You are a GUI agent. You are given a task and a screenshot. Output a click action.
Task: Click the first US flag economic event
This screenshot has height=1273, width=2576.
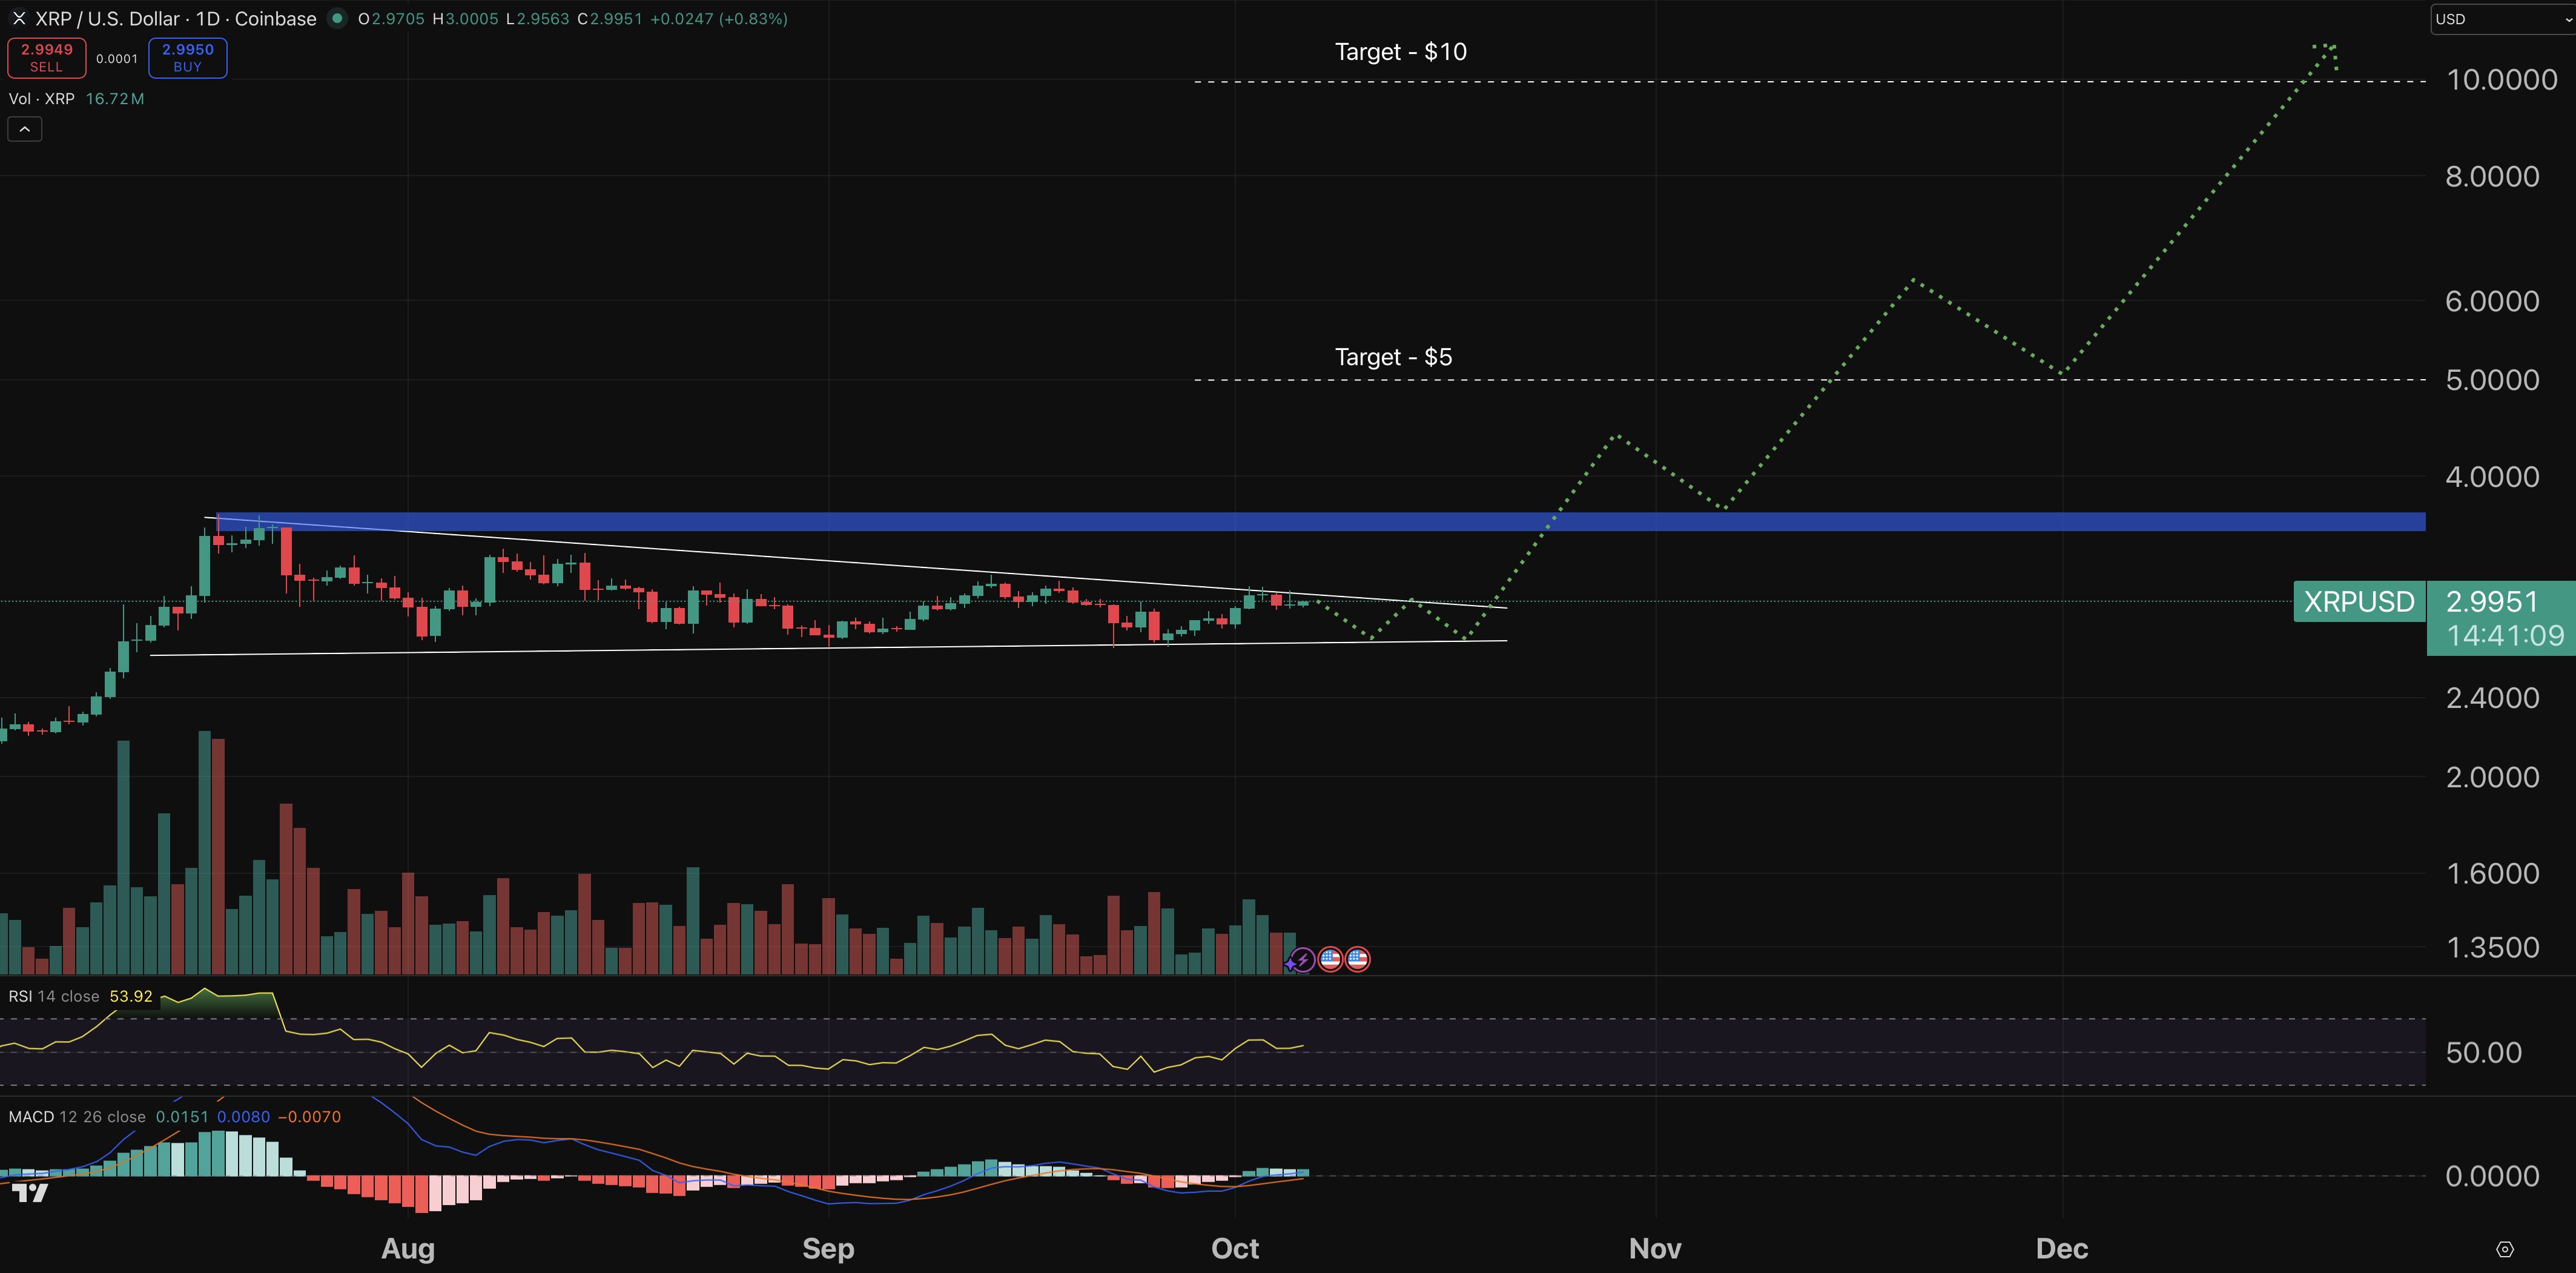pos(1330,960)
